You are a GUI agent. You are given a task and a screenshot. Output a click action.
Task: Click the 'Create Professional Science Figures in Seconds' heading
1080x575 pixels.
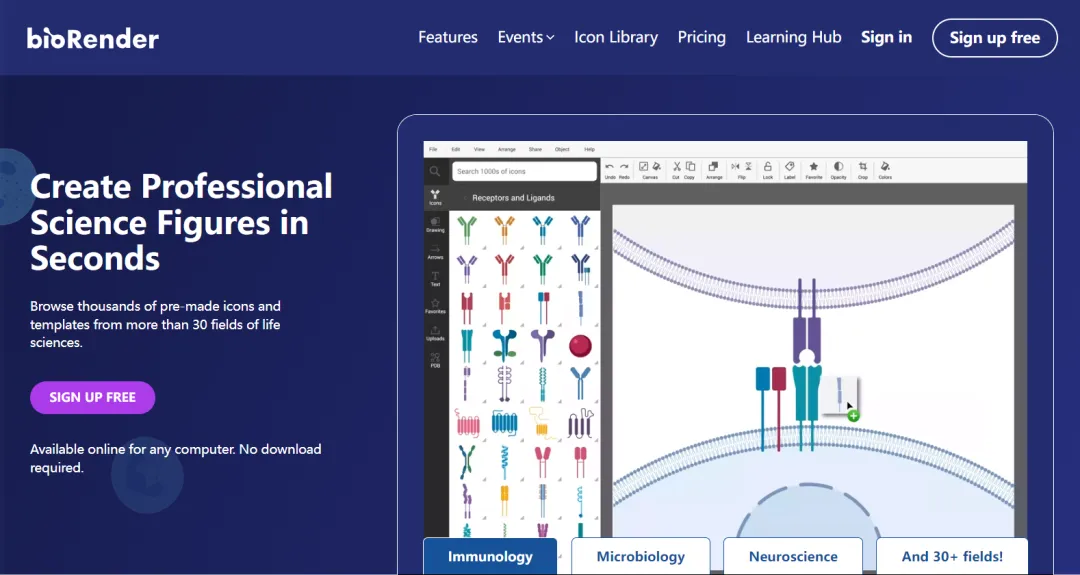coord(181,222)
